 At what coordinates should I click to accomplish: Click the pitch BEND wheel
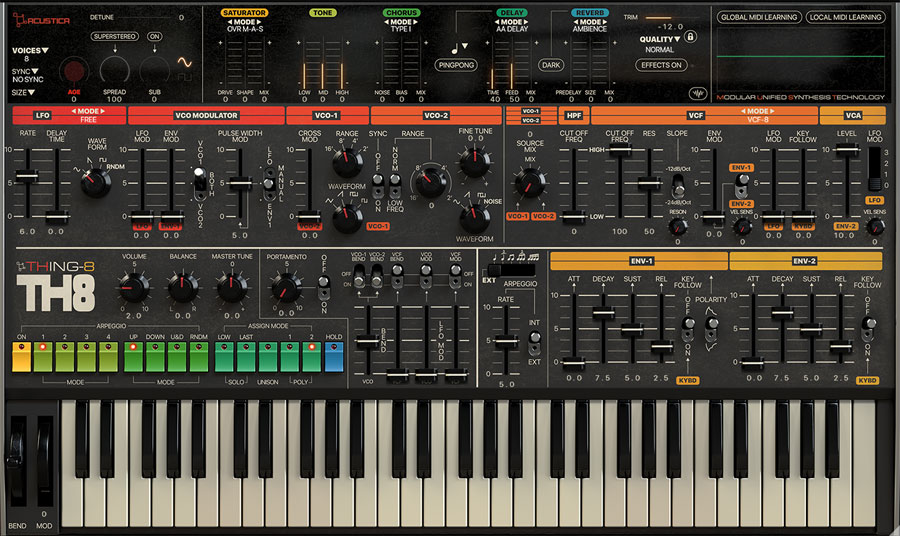click(x=16, y=459)
